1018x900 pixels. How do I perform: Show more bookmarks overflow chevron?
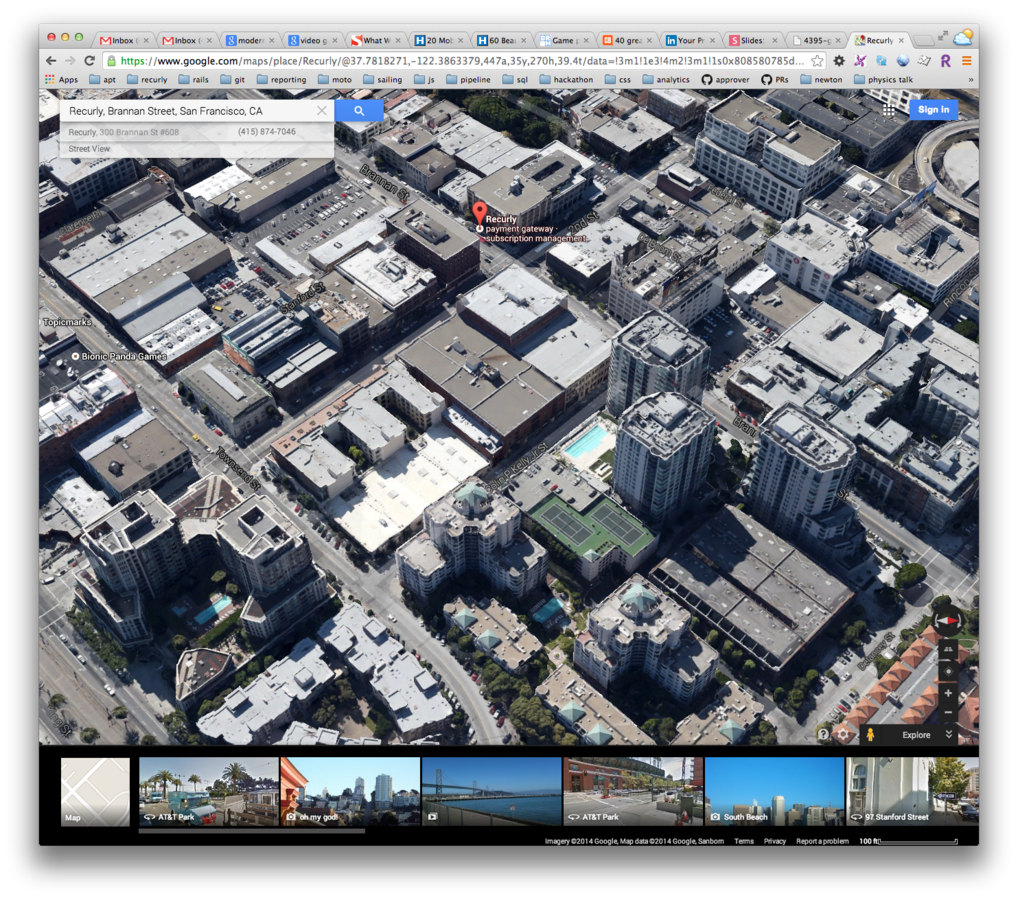(971, 79)
